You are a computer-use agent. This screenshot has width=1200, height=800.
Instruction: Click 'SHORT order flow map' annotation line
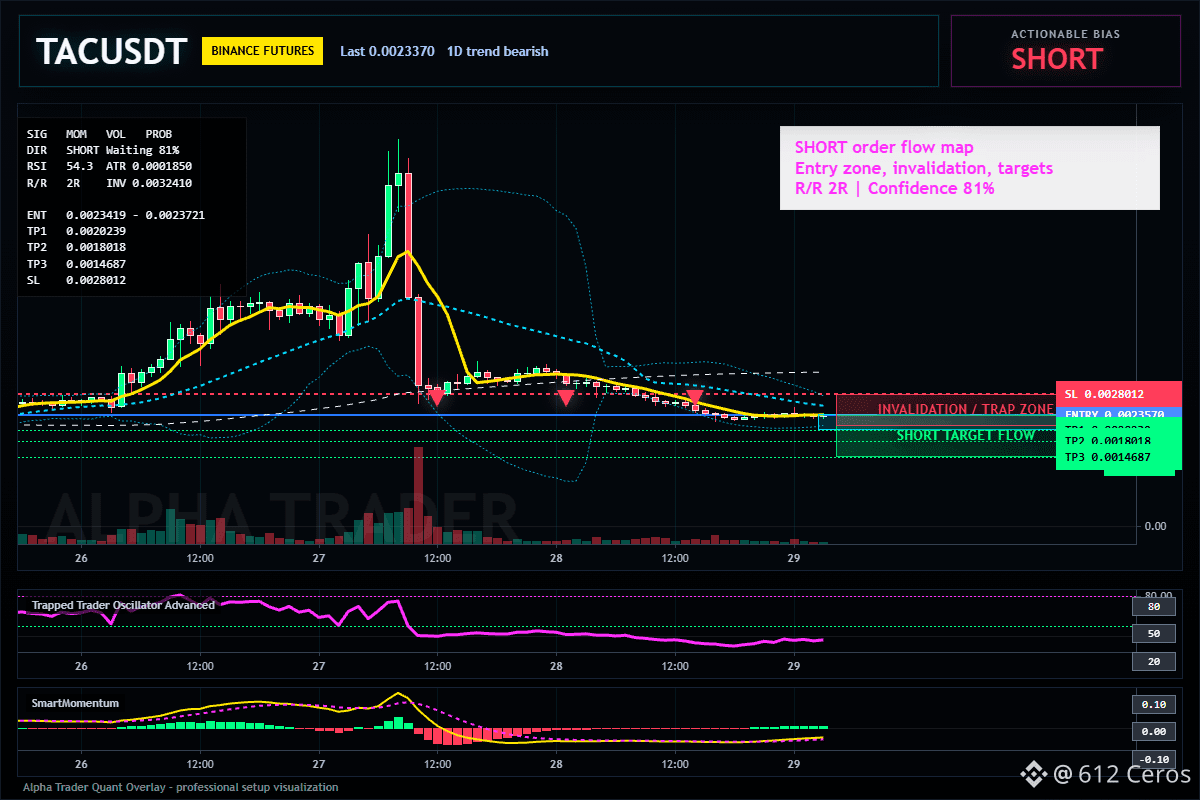coord(884,148)
